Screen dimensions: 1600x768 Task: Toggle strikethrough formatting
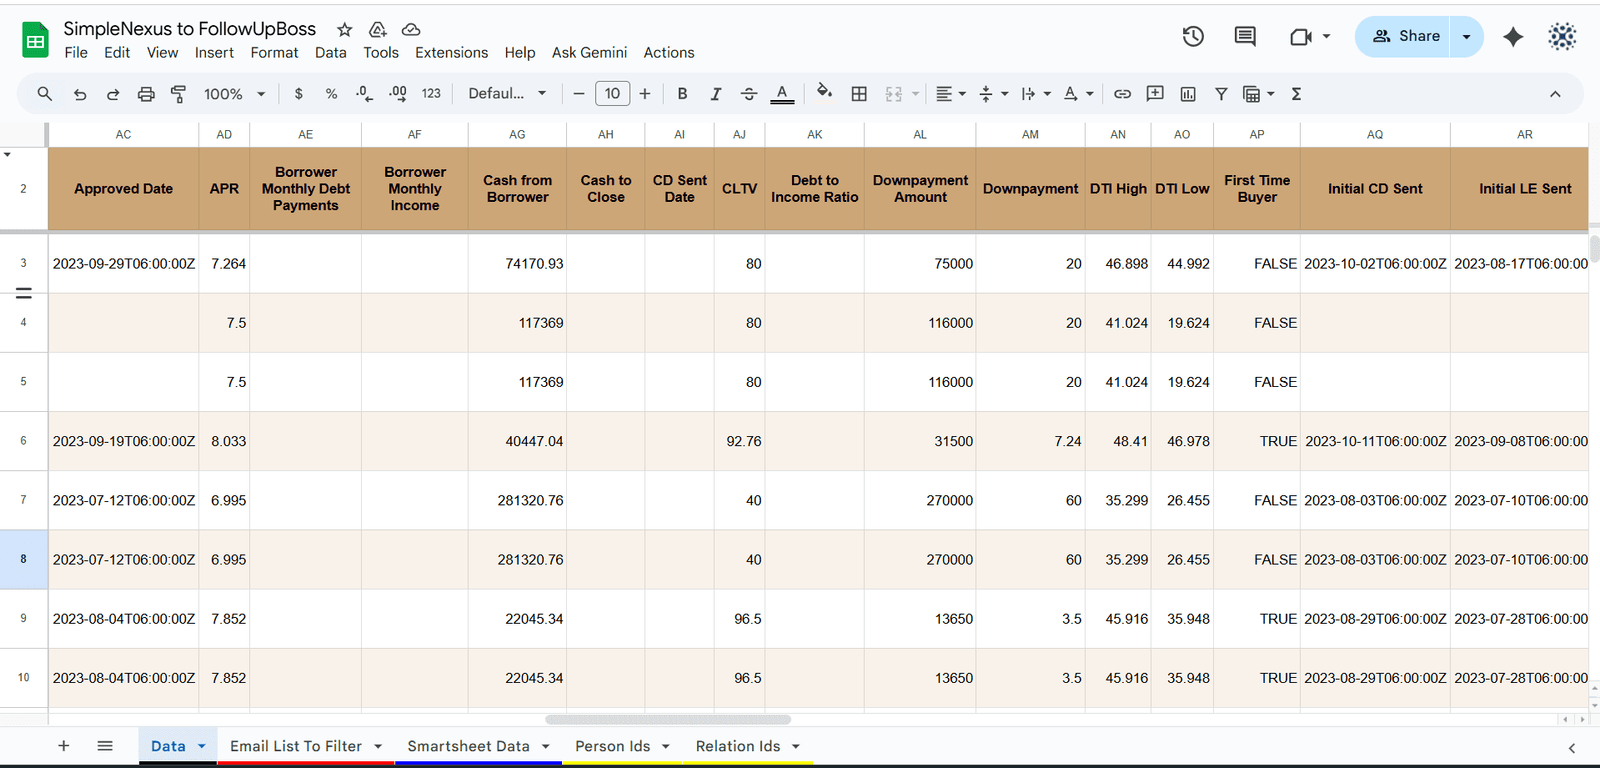pyautogui.click(x=749, y=94)
